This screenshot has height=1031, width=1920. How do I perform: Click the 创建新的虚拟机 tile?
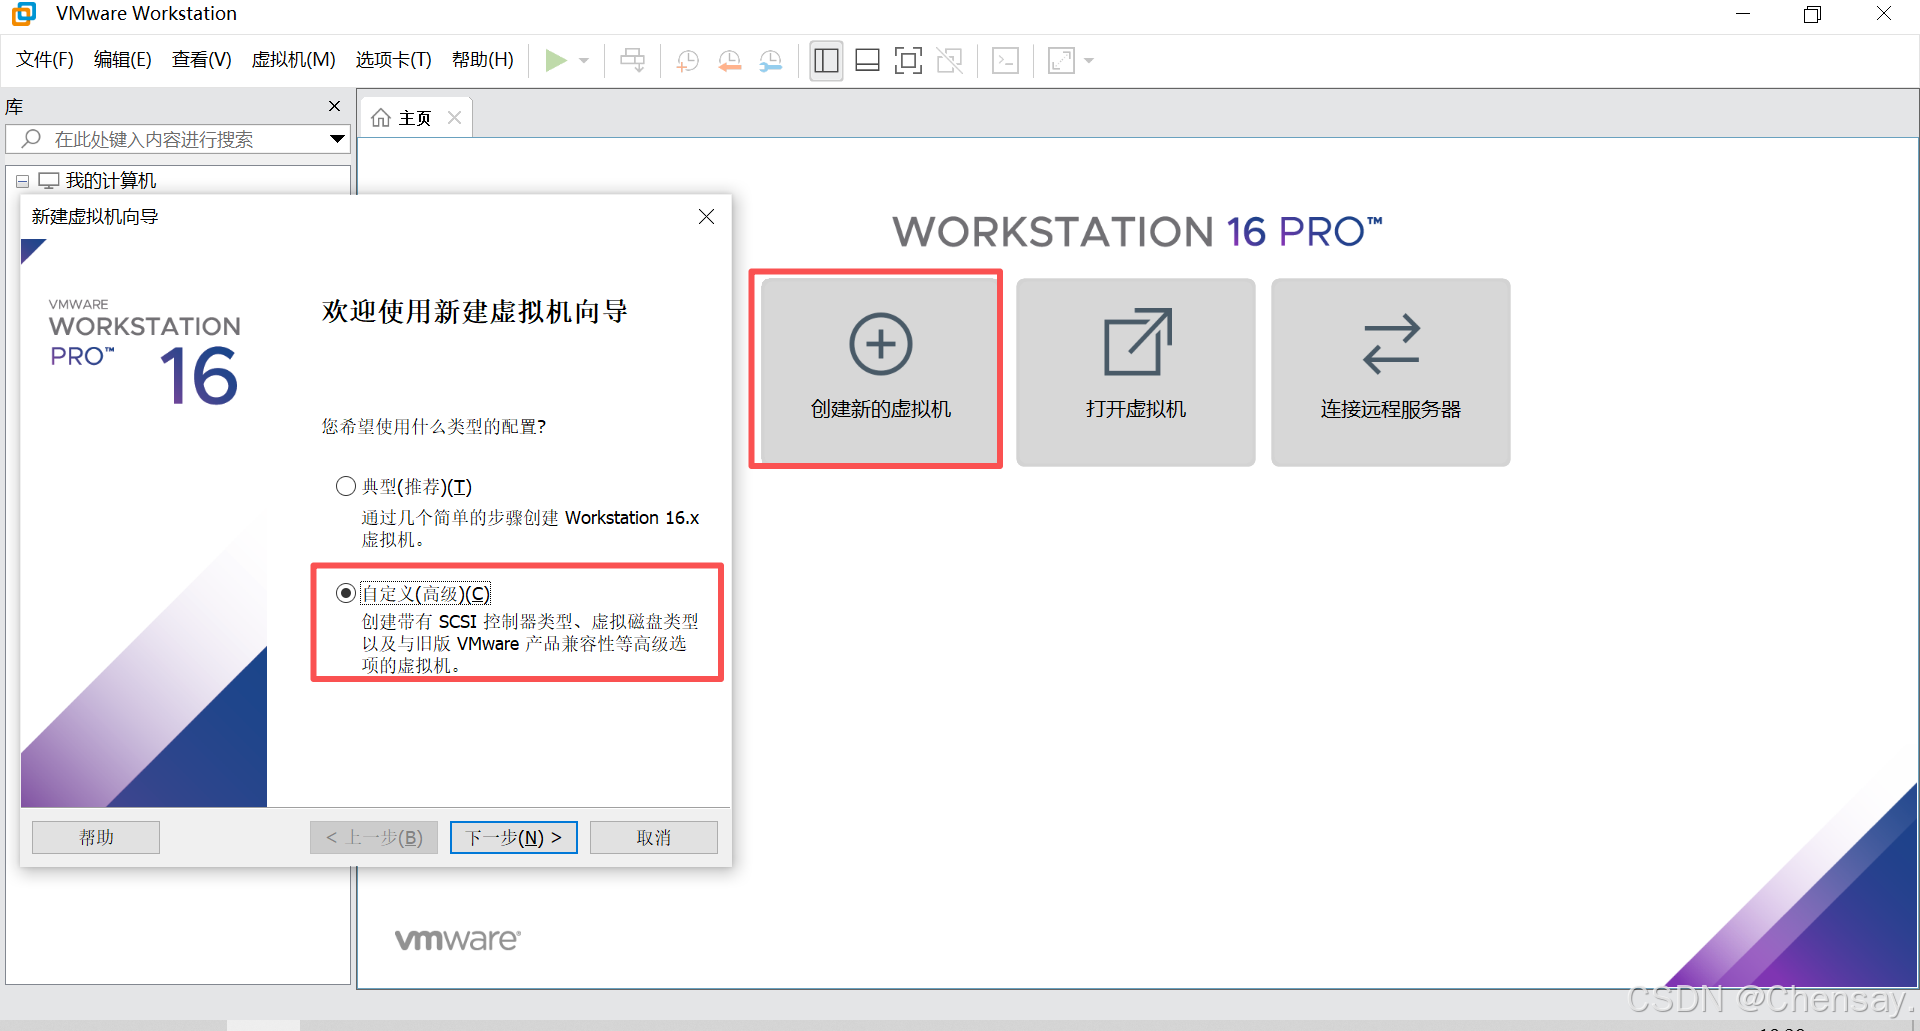coord(880,372)
